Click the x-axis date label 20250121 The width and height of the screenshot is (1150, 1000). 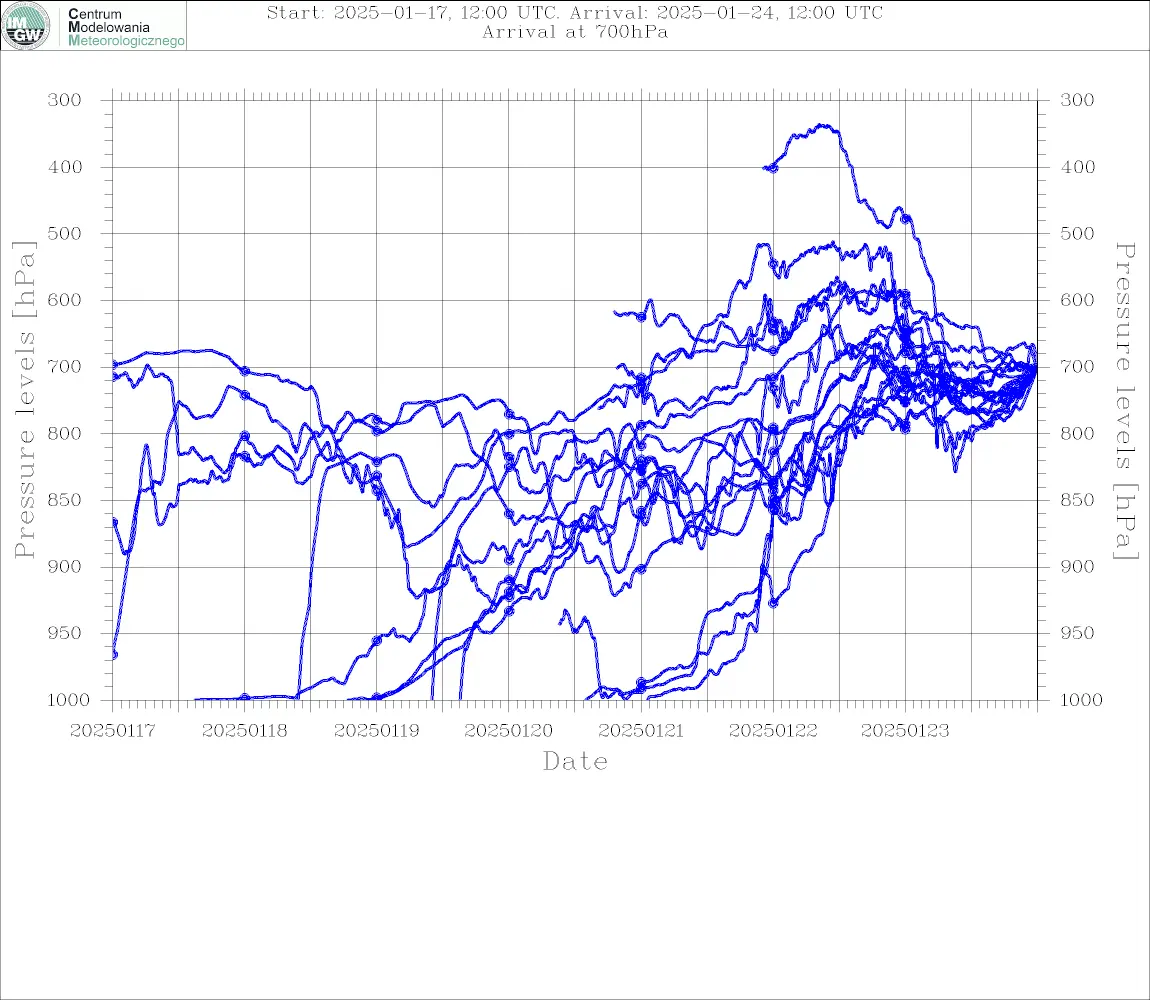click(641, 731)
